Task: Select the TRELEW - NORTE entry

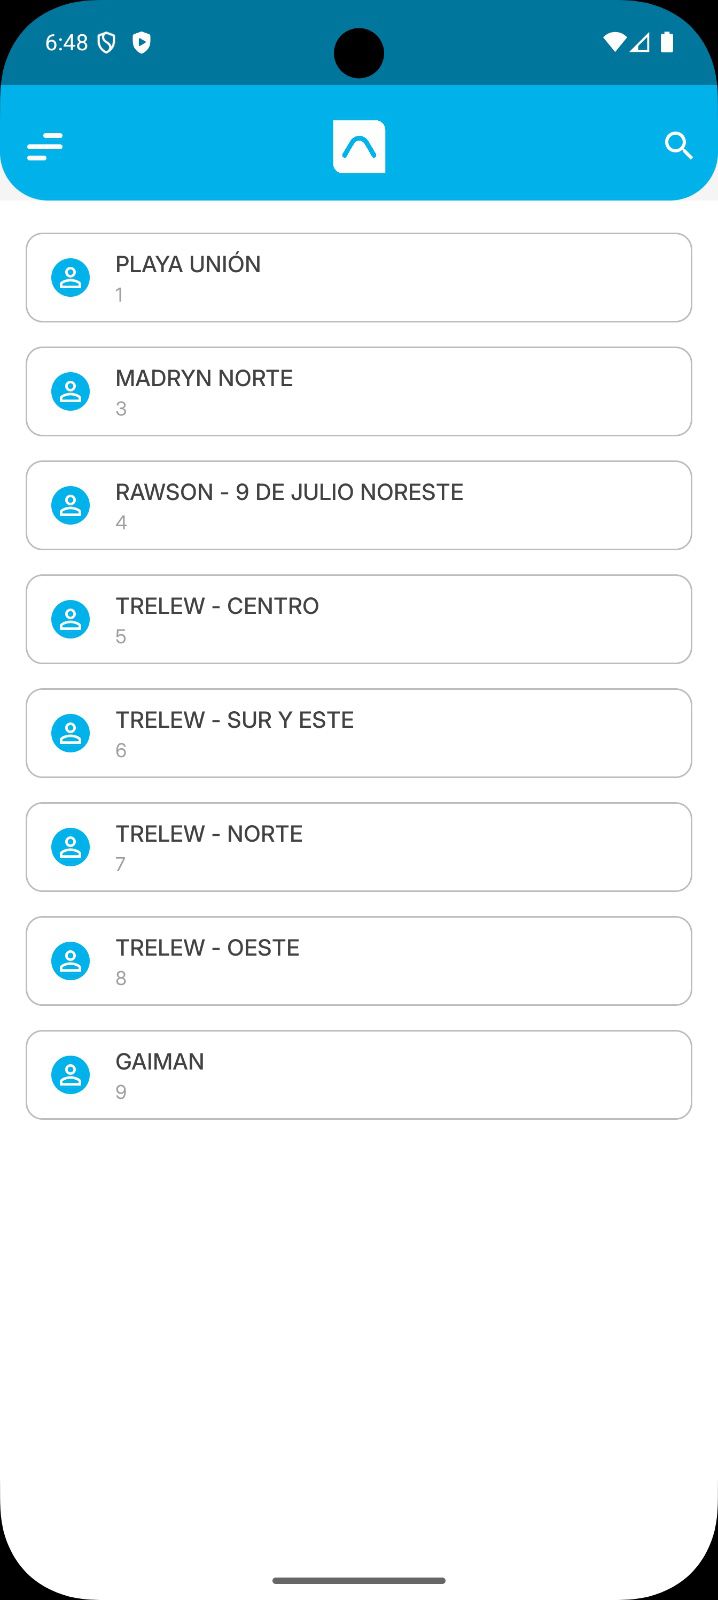Action: [x=358, y=848]
